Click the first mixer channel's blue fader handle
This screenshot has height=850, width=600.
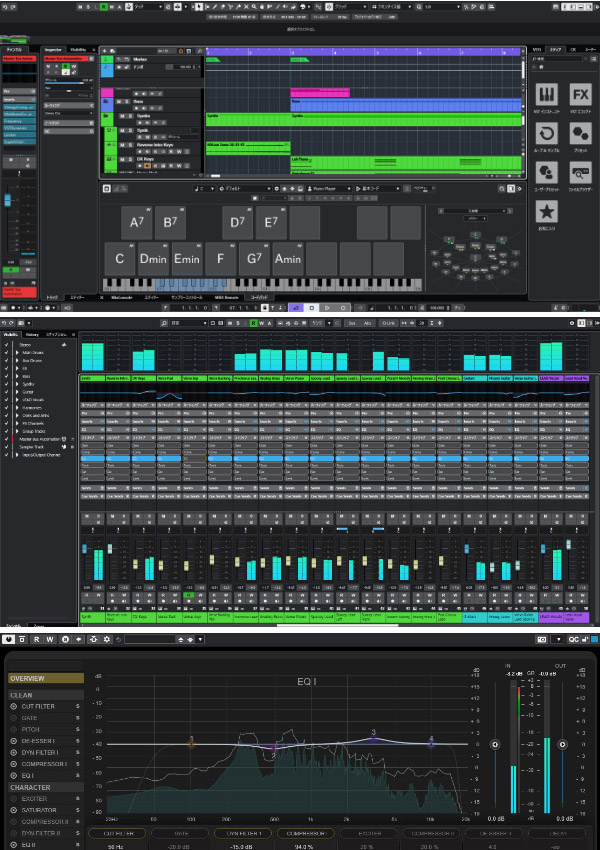(x=84, y=549)
